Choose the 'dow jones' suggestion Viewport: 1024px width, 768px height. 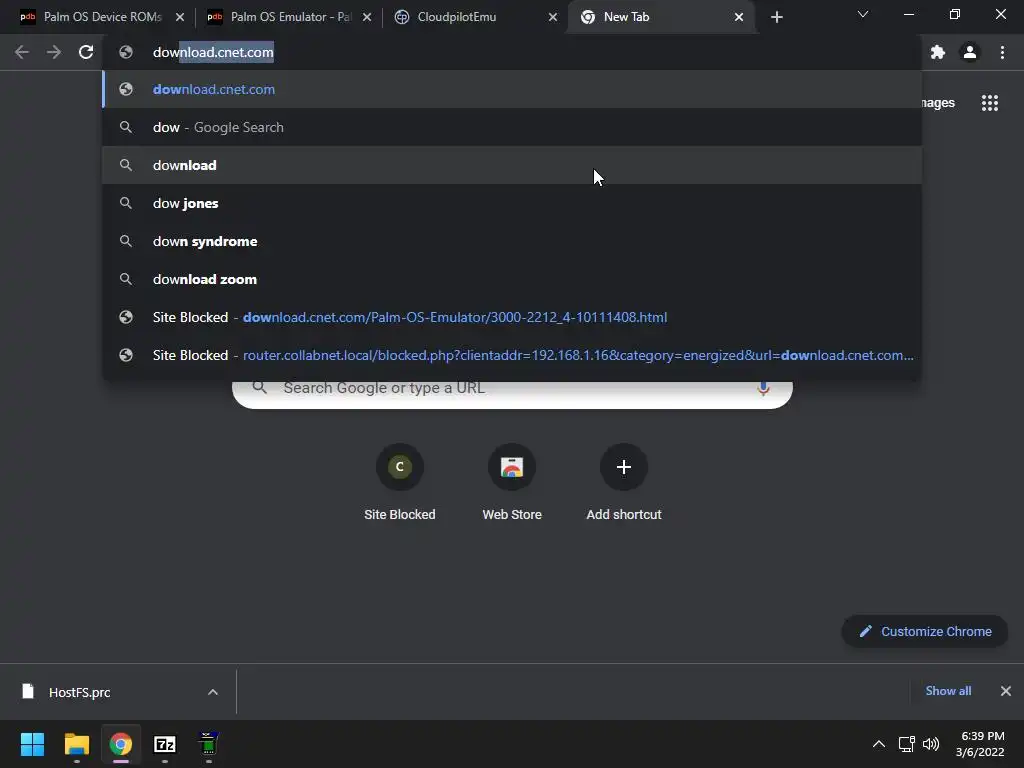click(512, 203)
